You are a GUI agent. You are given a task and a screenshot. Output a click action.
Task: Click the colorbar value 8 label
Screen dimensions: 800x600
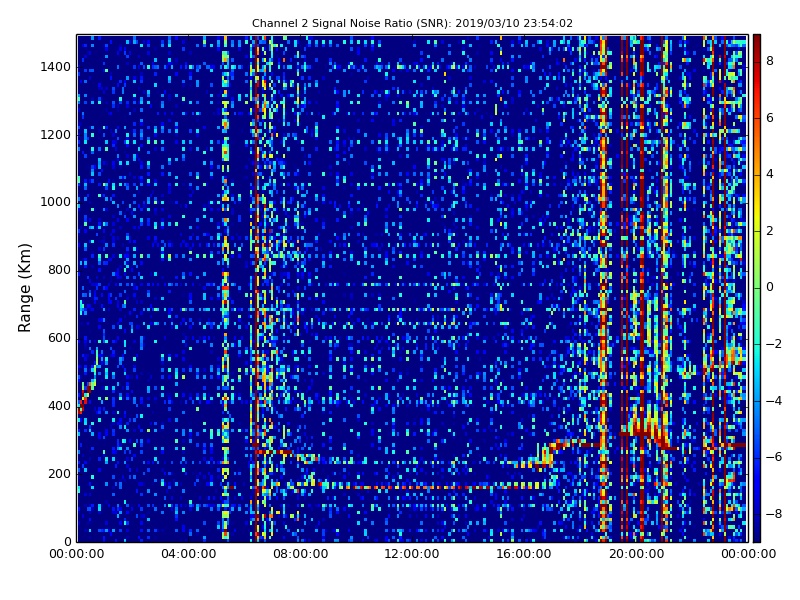(770, 61)
